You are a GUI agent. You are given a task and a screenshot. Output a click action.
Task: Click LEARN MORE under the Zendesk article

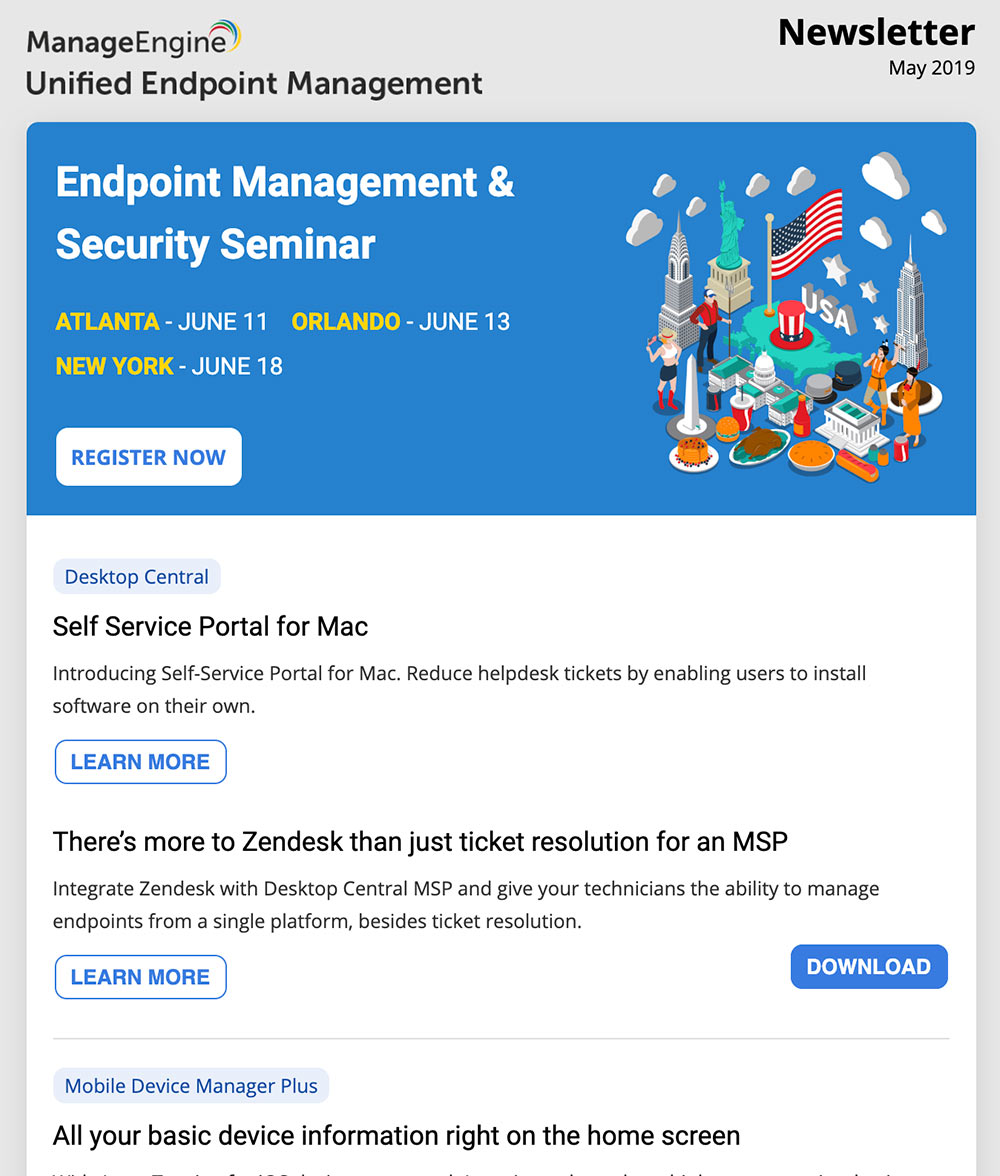(x=140, y=976)
